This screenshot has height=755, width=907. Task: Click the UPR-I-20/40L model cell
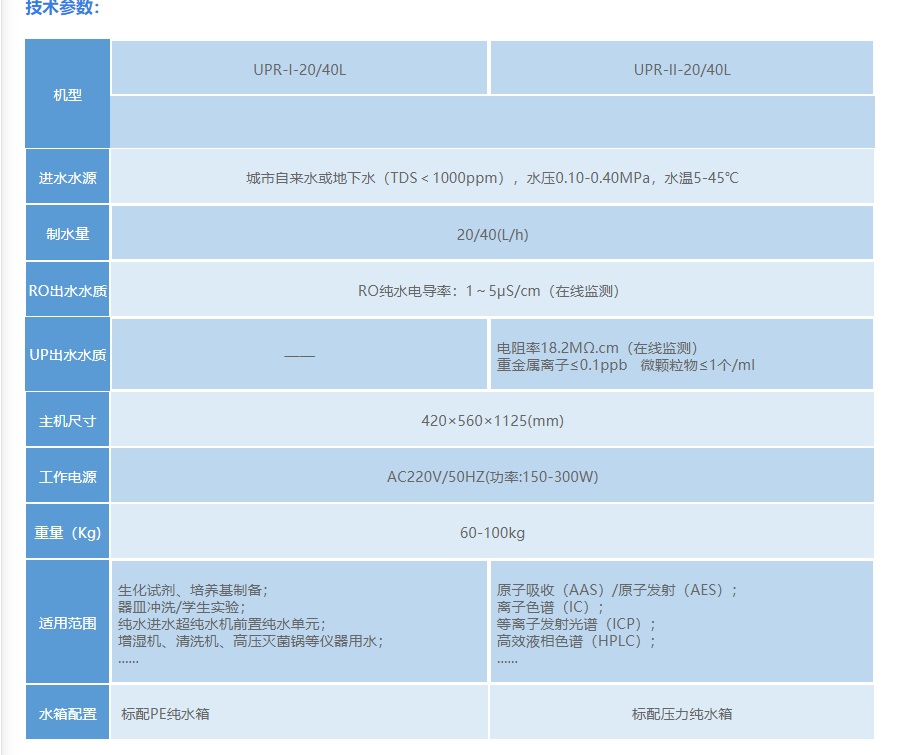[298, 70]
